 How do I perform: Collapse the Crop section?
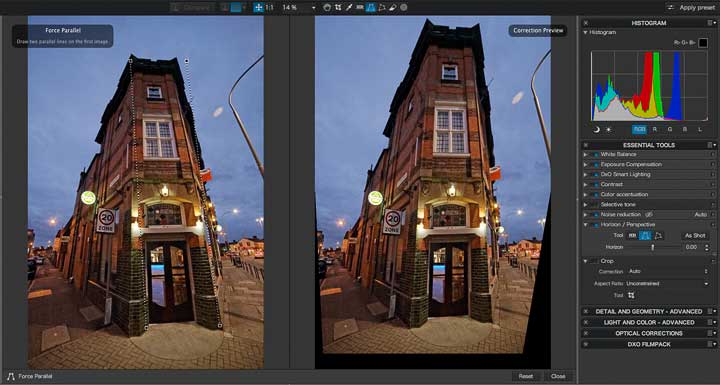pyautogui.click(x=585, y=261)
